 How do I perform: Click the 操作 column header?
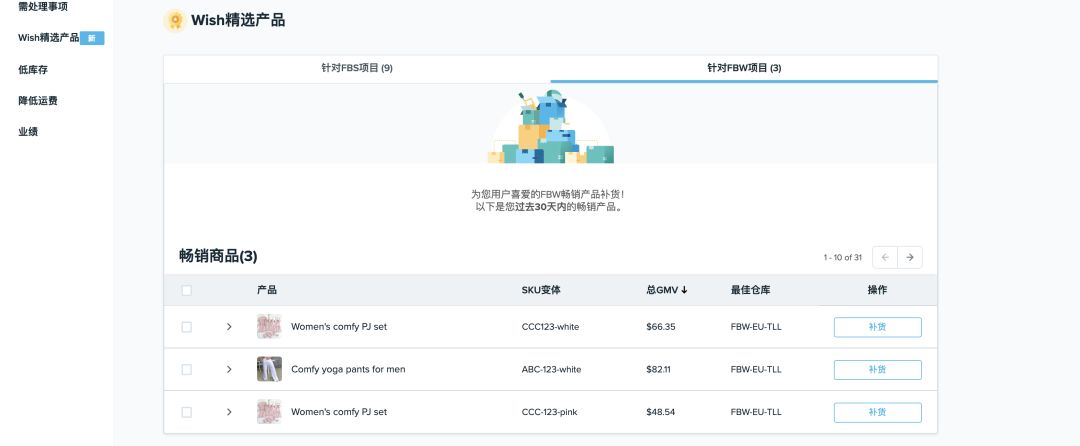pos(878,290)
